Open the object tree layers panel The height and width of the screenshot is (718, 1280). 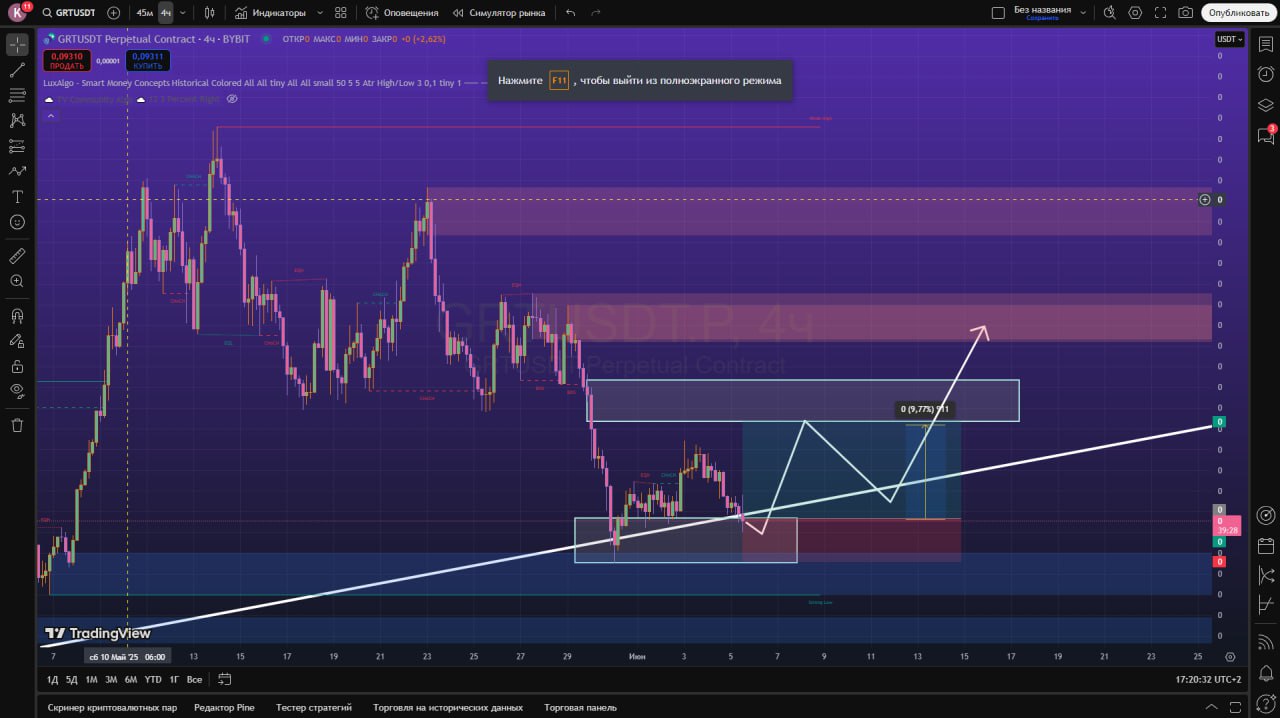[1265, 105]
